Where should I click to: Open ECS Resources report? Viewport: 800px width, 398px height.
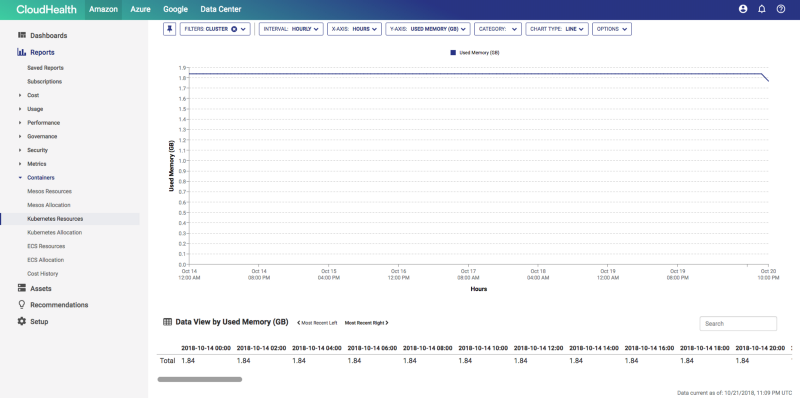46,246
